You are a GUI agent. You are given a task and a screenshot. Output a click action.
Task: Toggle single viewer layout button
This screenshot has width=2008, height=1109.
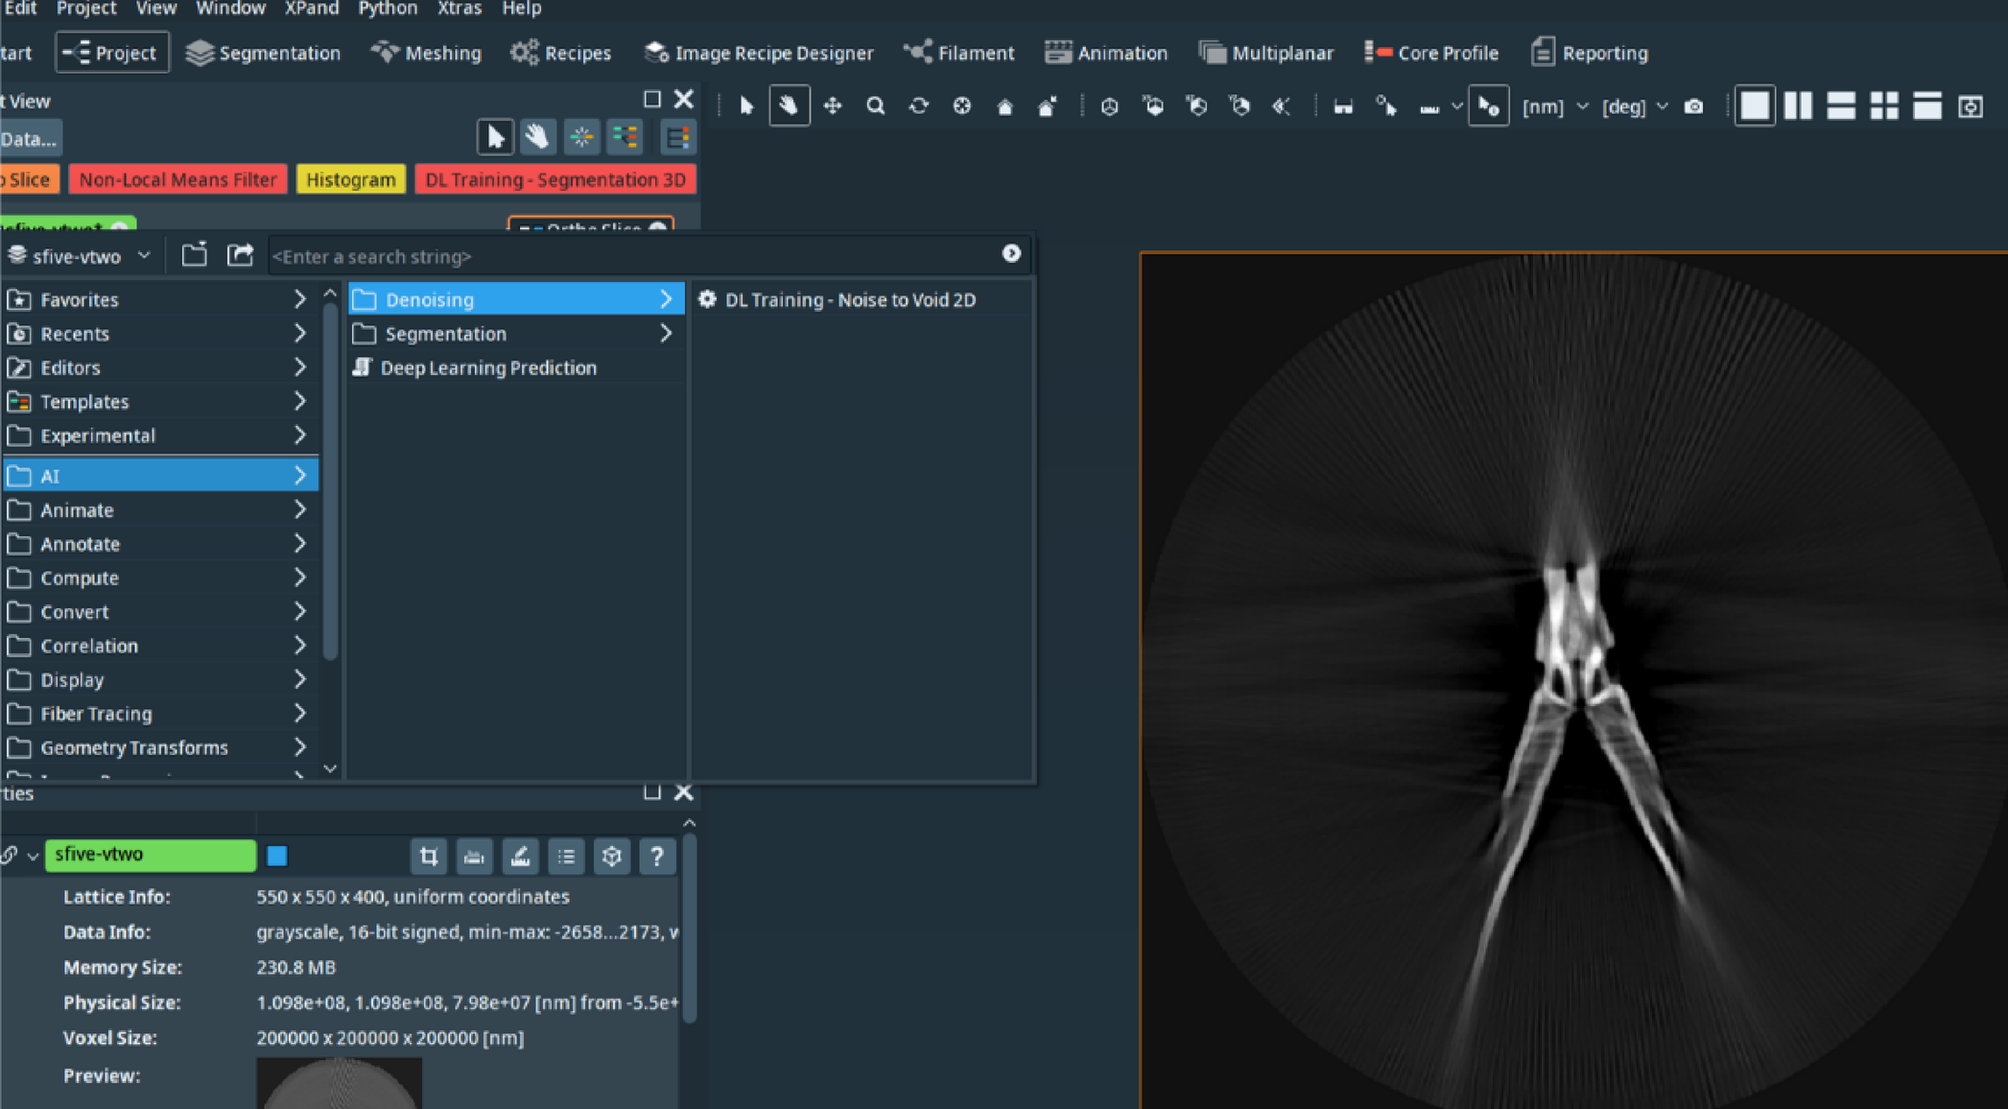tap(1754, 106)
